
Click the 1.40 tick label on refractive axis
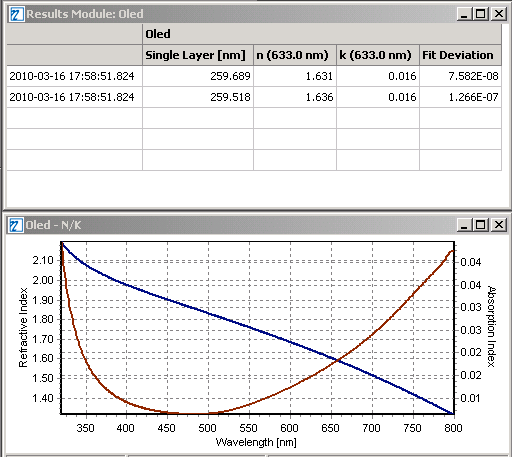coord(43,398)
